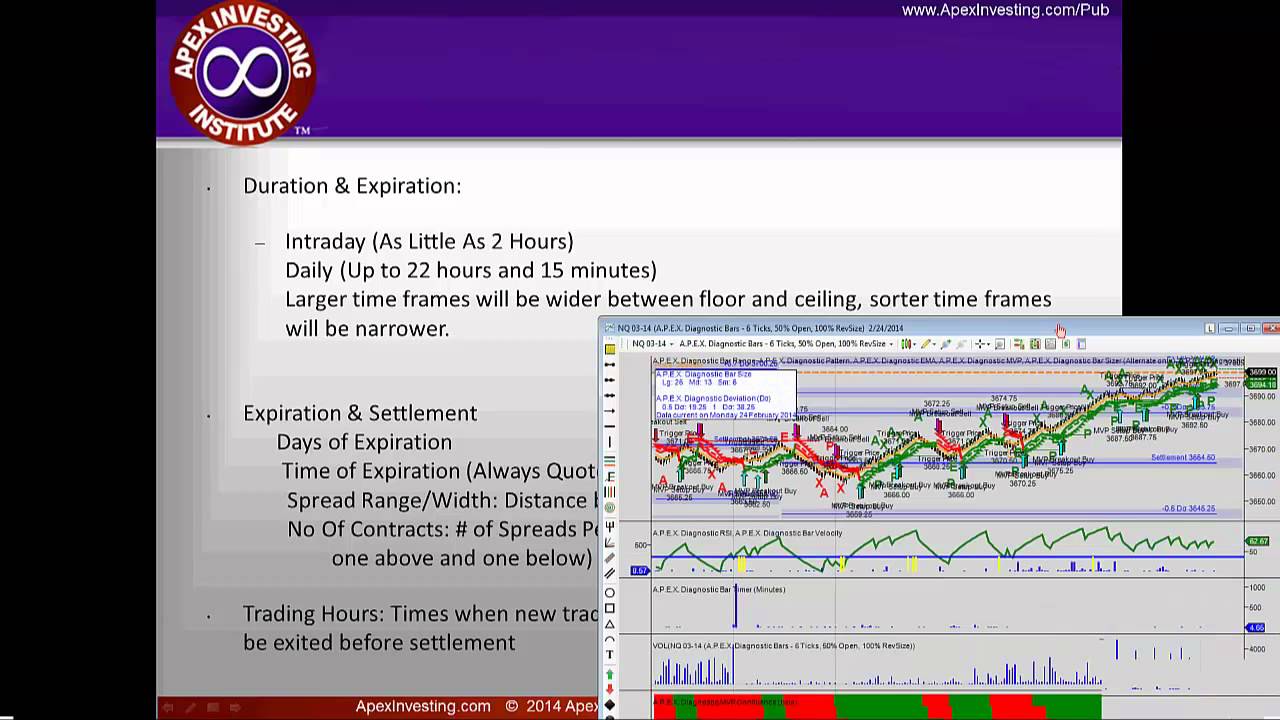Select the Vertical Line drawing tool
The image size is (1280, 720).
pos(610,442)
